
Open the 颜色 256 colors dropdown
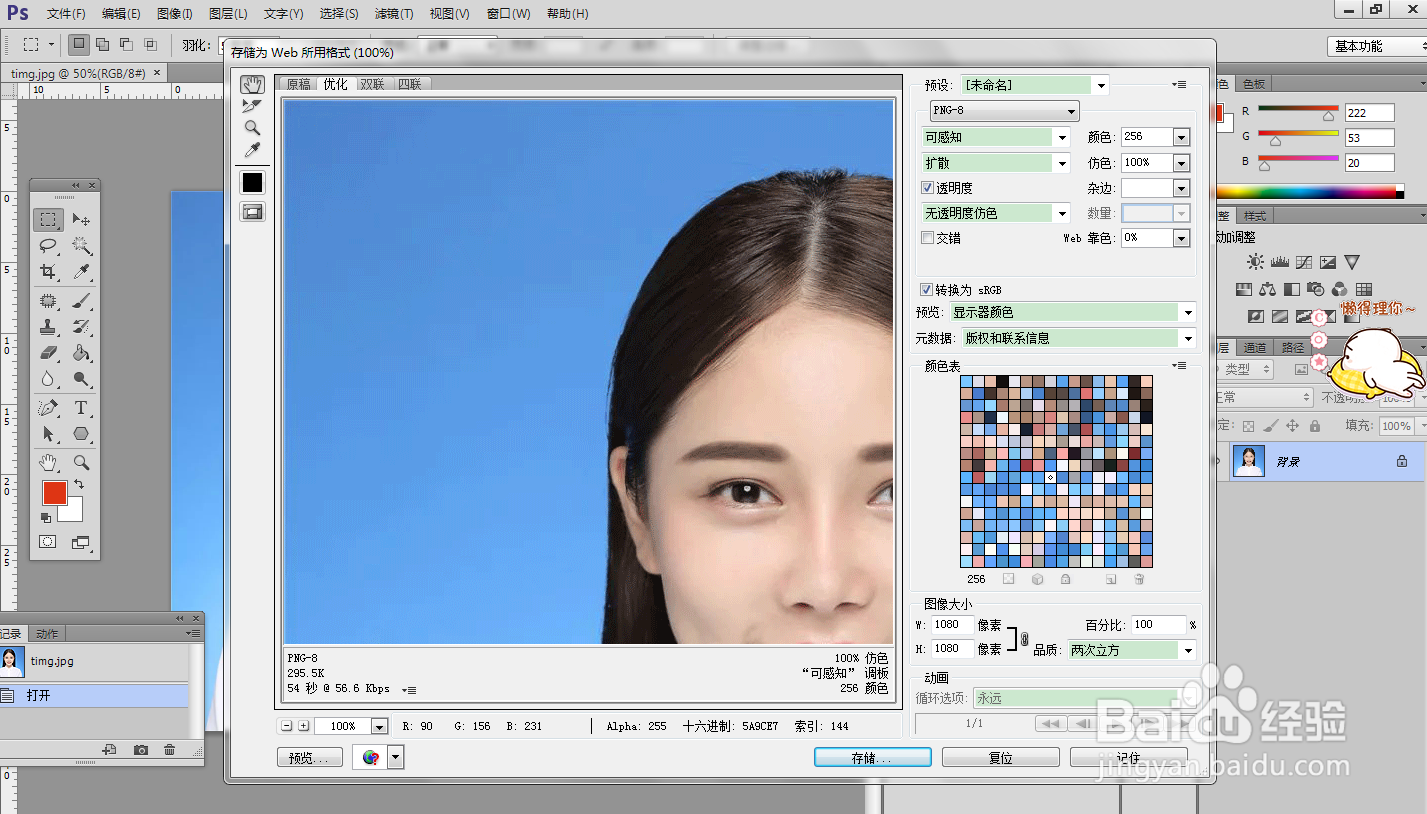tap(1181, 137)
